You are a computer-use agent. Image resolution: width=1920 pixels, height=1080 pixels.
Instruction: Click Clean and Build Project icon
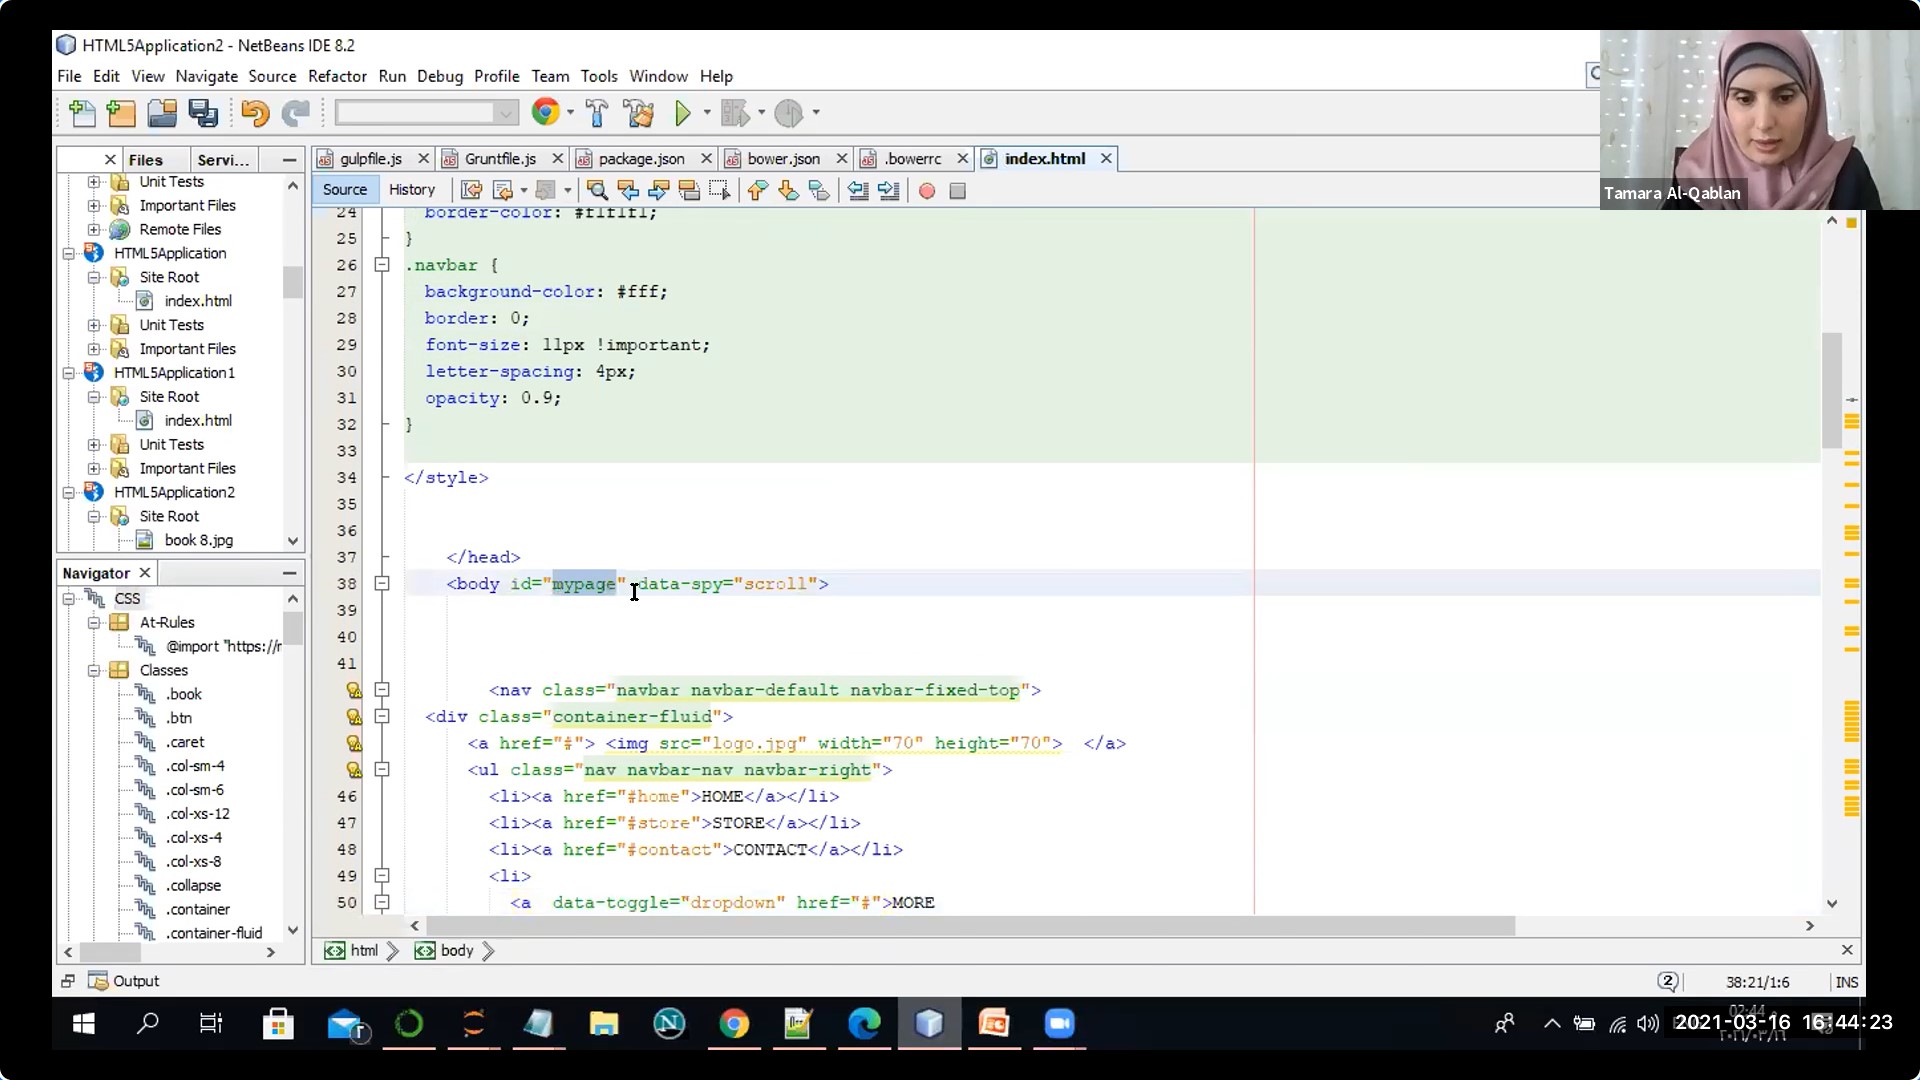(639, 113)
